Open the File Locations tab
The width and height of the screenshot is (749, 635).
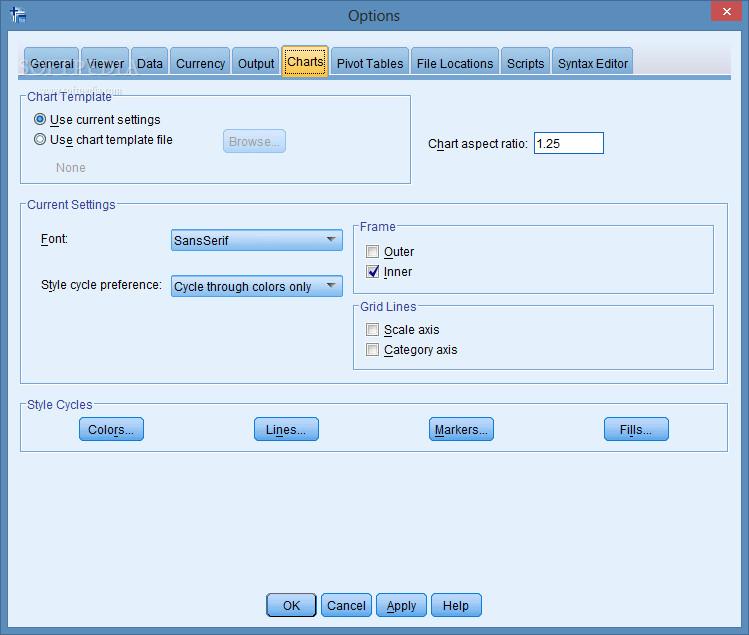click(455, 63)
